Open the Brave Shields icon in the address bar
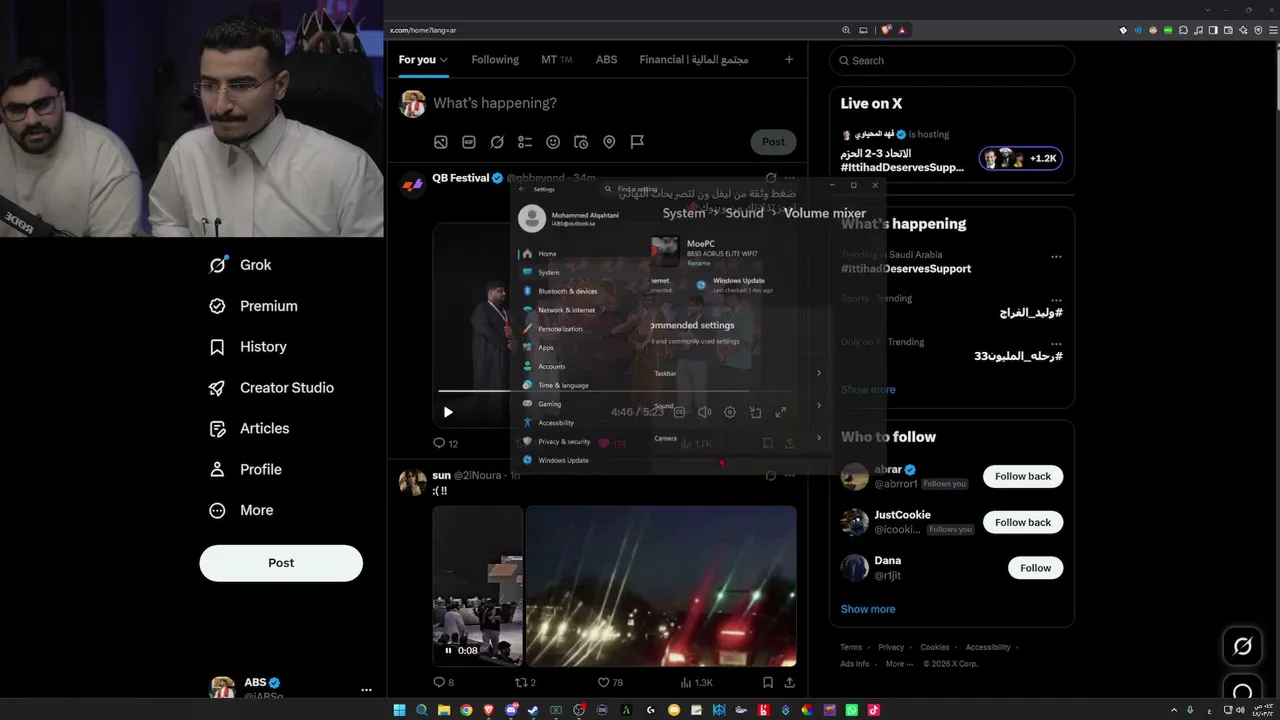1280x720 pixels. point(886,30)
